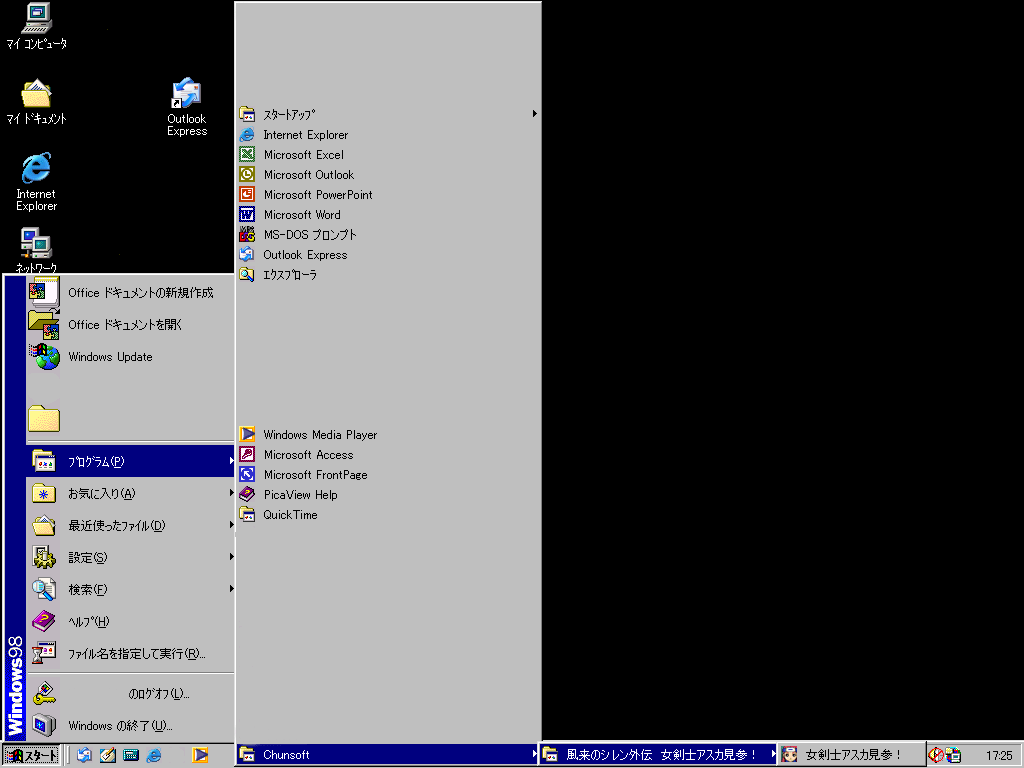Click the keyboard-like icon in Quick Launch

[131, 755]
